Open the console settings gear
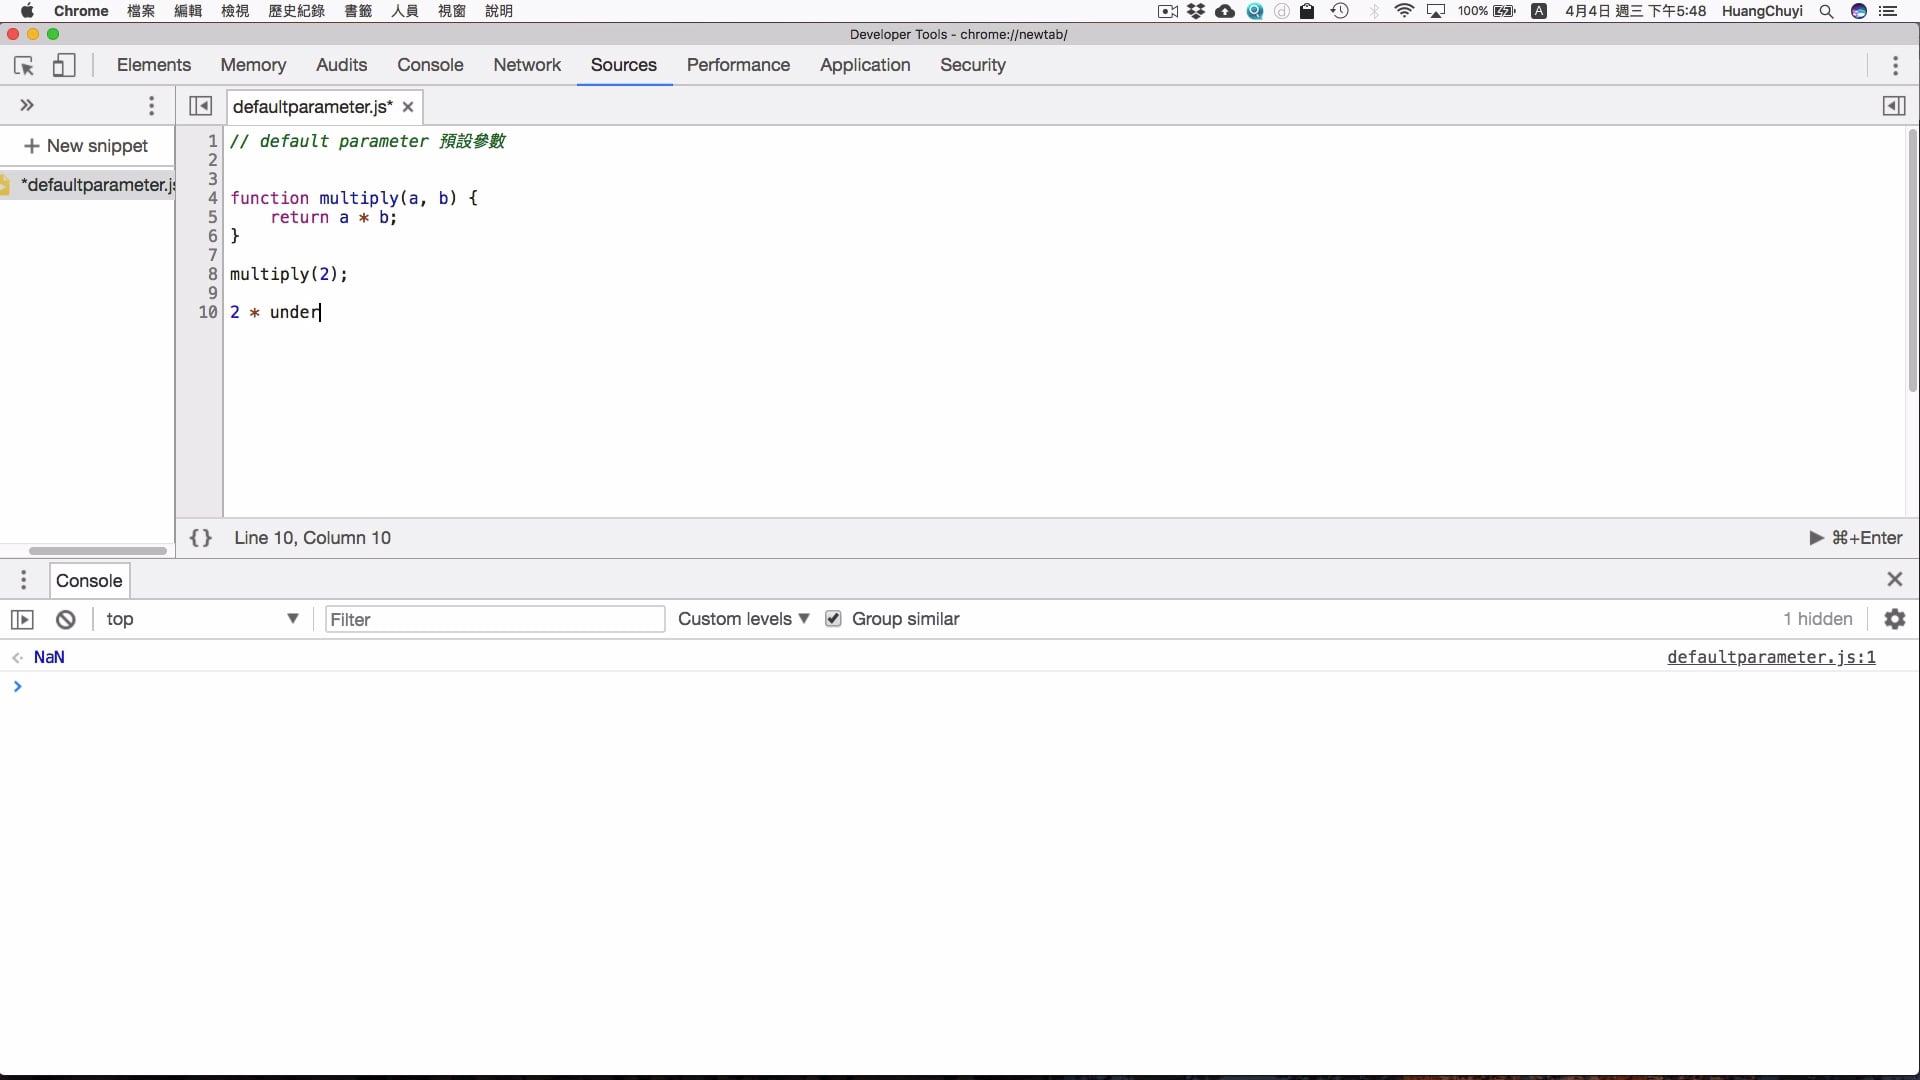1920x1080 pixels. tap(1896, 619)
